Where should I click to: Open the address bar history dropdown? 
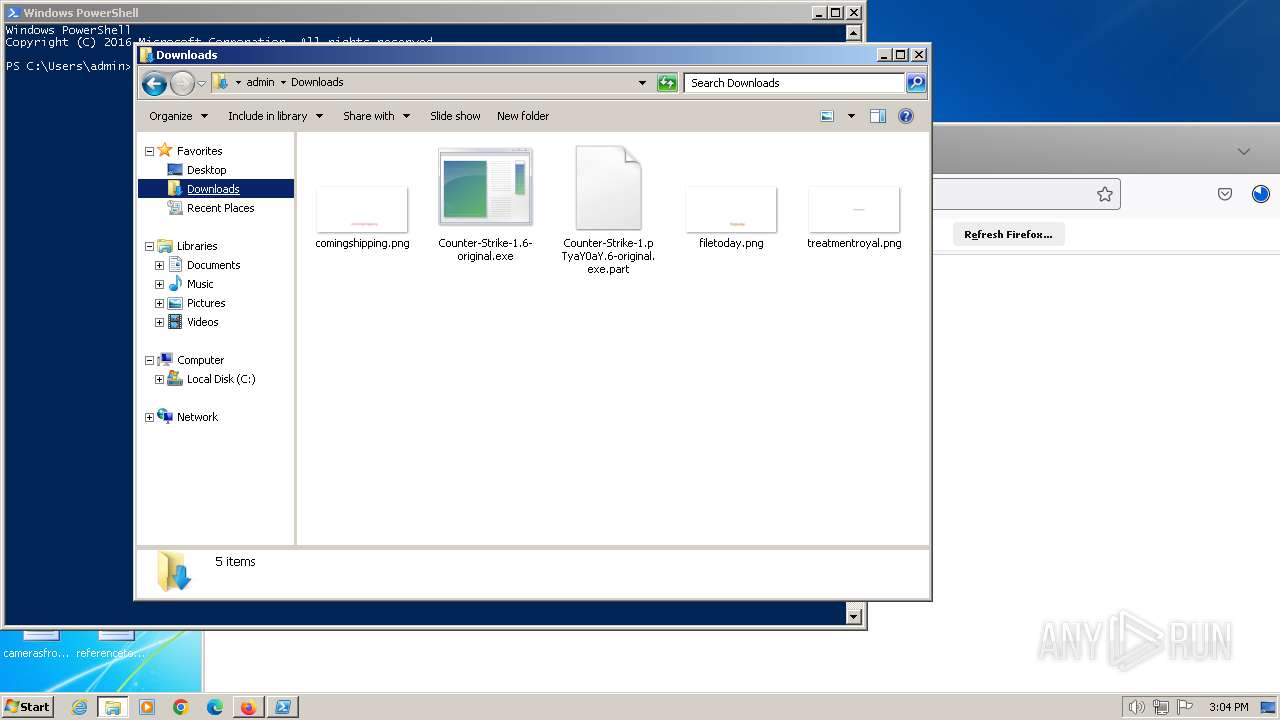642,83
